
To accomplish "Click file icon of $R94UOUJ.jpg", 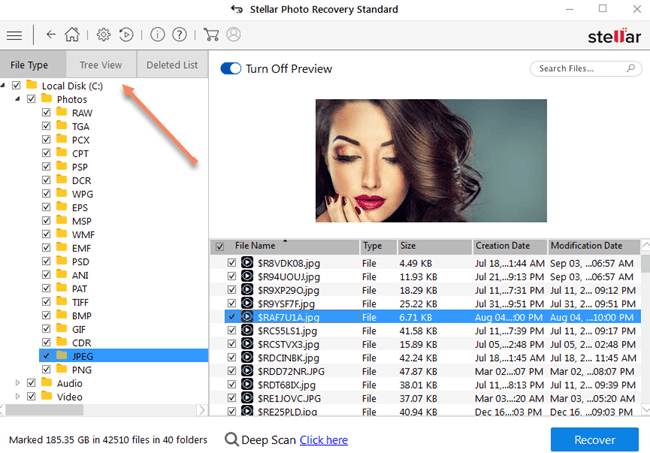I will click(x=247, y=276).
